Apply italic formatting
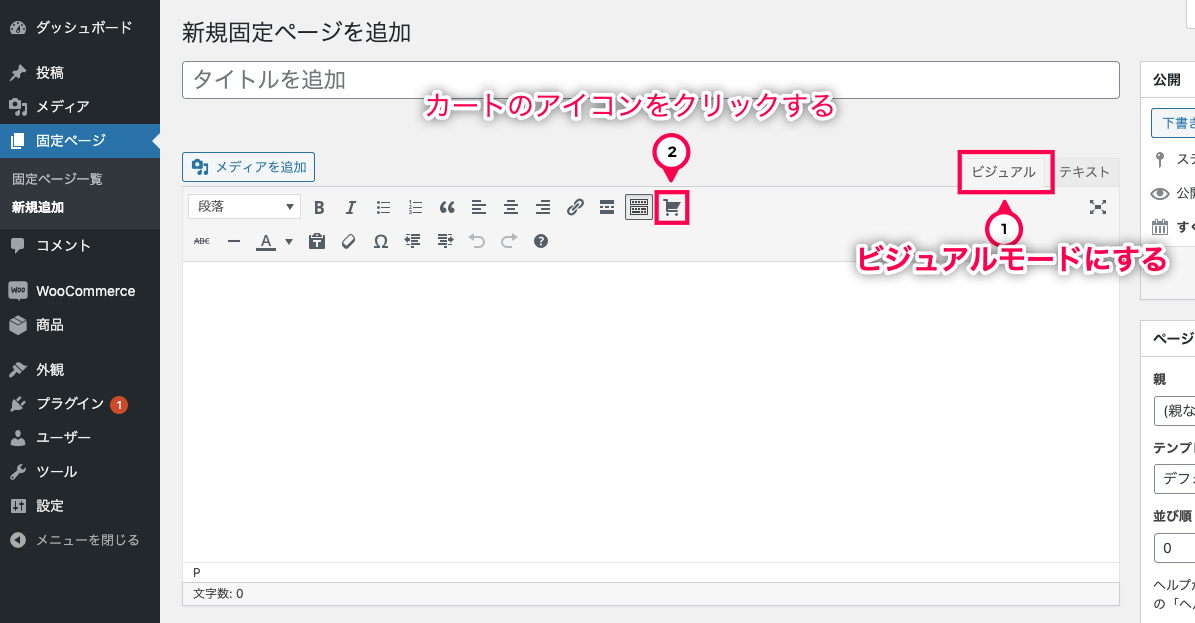The image size is (1195, 623). pyautogui.click(x=351, y=208)
